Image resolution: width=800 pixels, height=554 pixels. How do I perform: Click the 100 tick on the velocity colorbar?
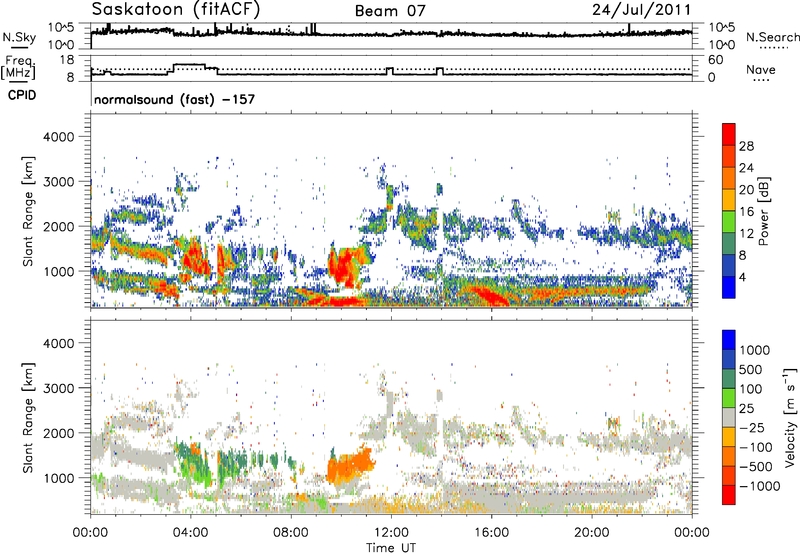click(x=751, y=389)
